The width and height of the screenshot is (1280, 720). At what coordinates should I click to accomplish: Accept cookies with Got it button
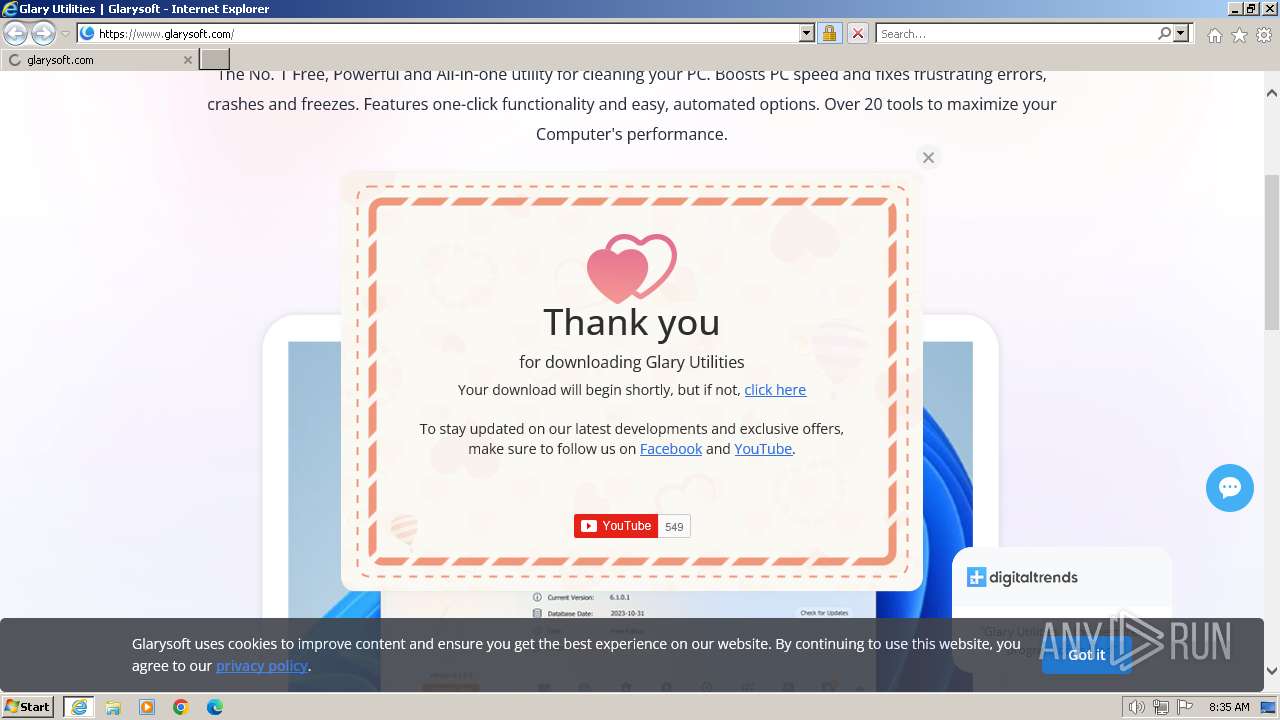tap(1086, 655)
